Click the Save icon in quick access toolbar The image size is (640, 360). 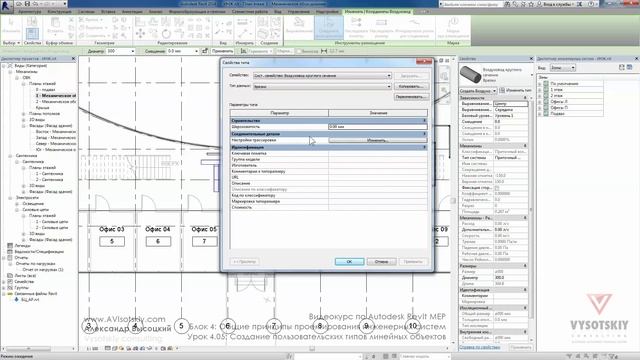point(28,4)
